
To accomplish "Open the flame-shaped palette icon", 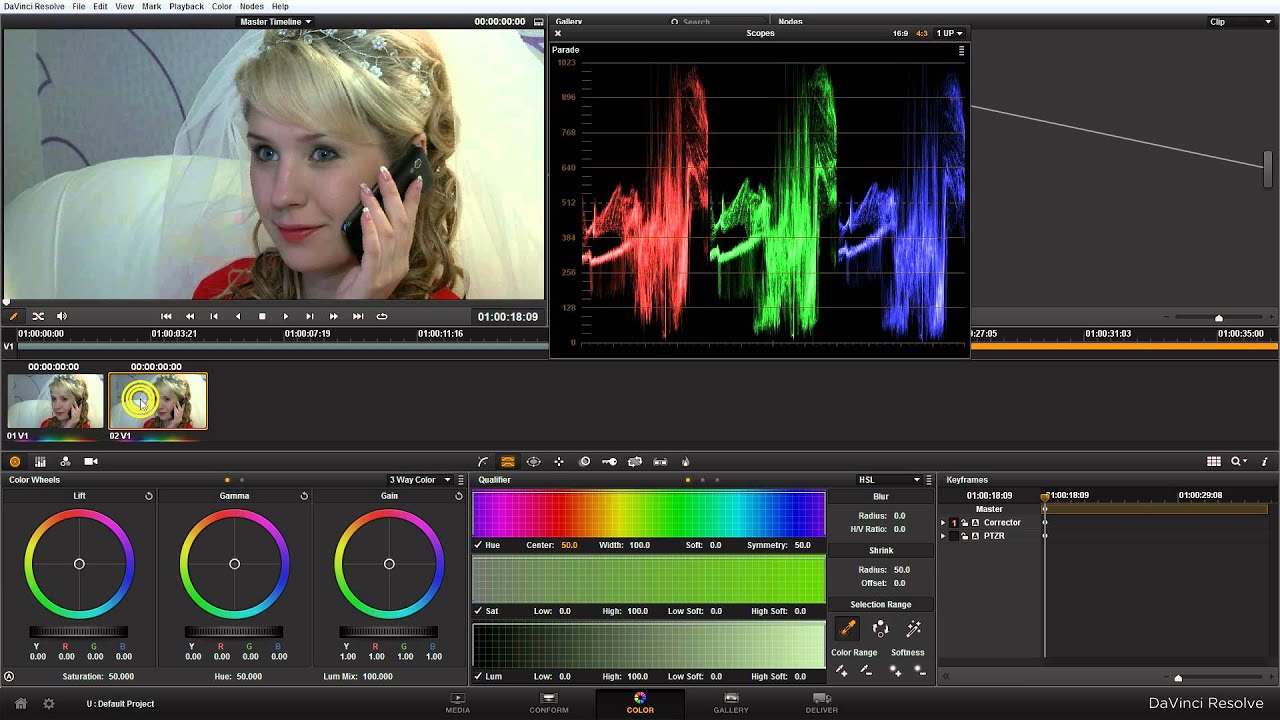I will click(685, 462).
